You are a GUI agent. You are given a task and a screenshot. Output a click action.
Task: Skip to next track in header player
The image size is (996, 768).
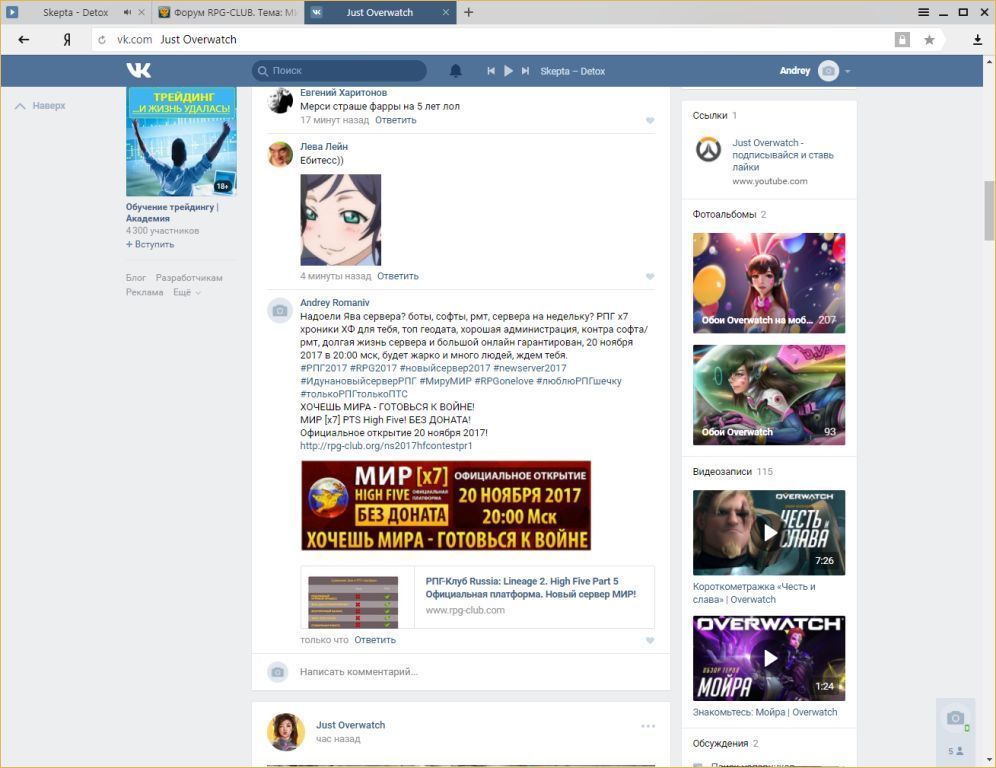point(525,71)
